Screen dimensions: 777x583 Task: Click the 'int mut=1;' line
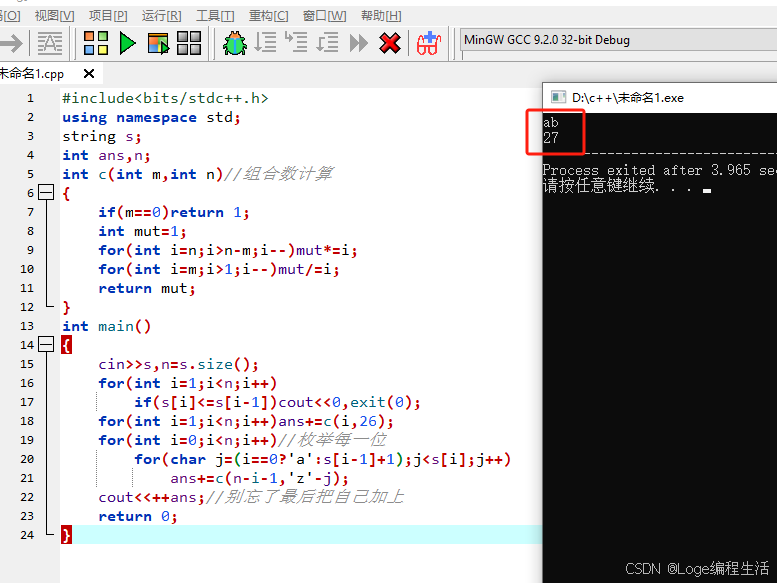[142, 231]
